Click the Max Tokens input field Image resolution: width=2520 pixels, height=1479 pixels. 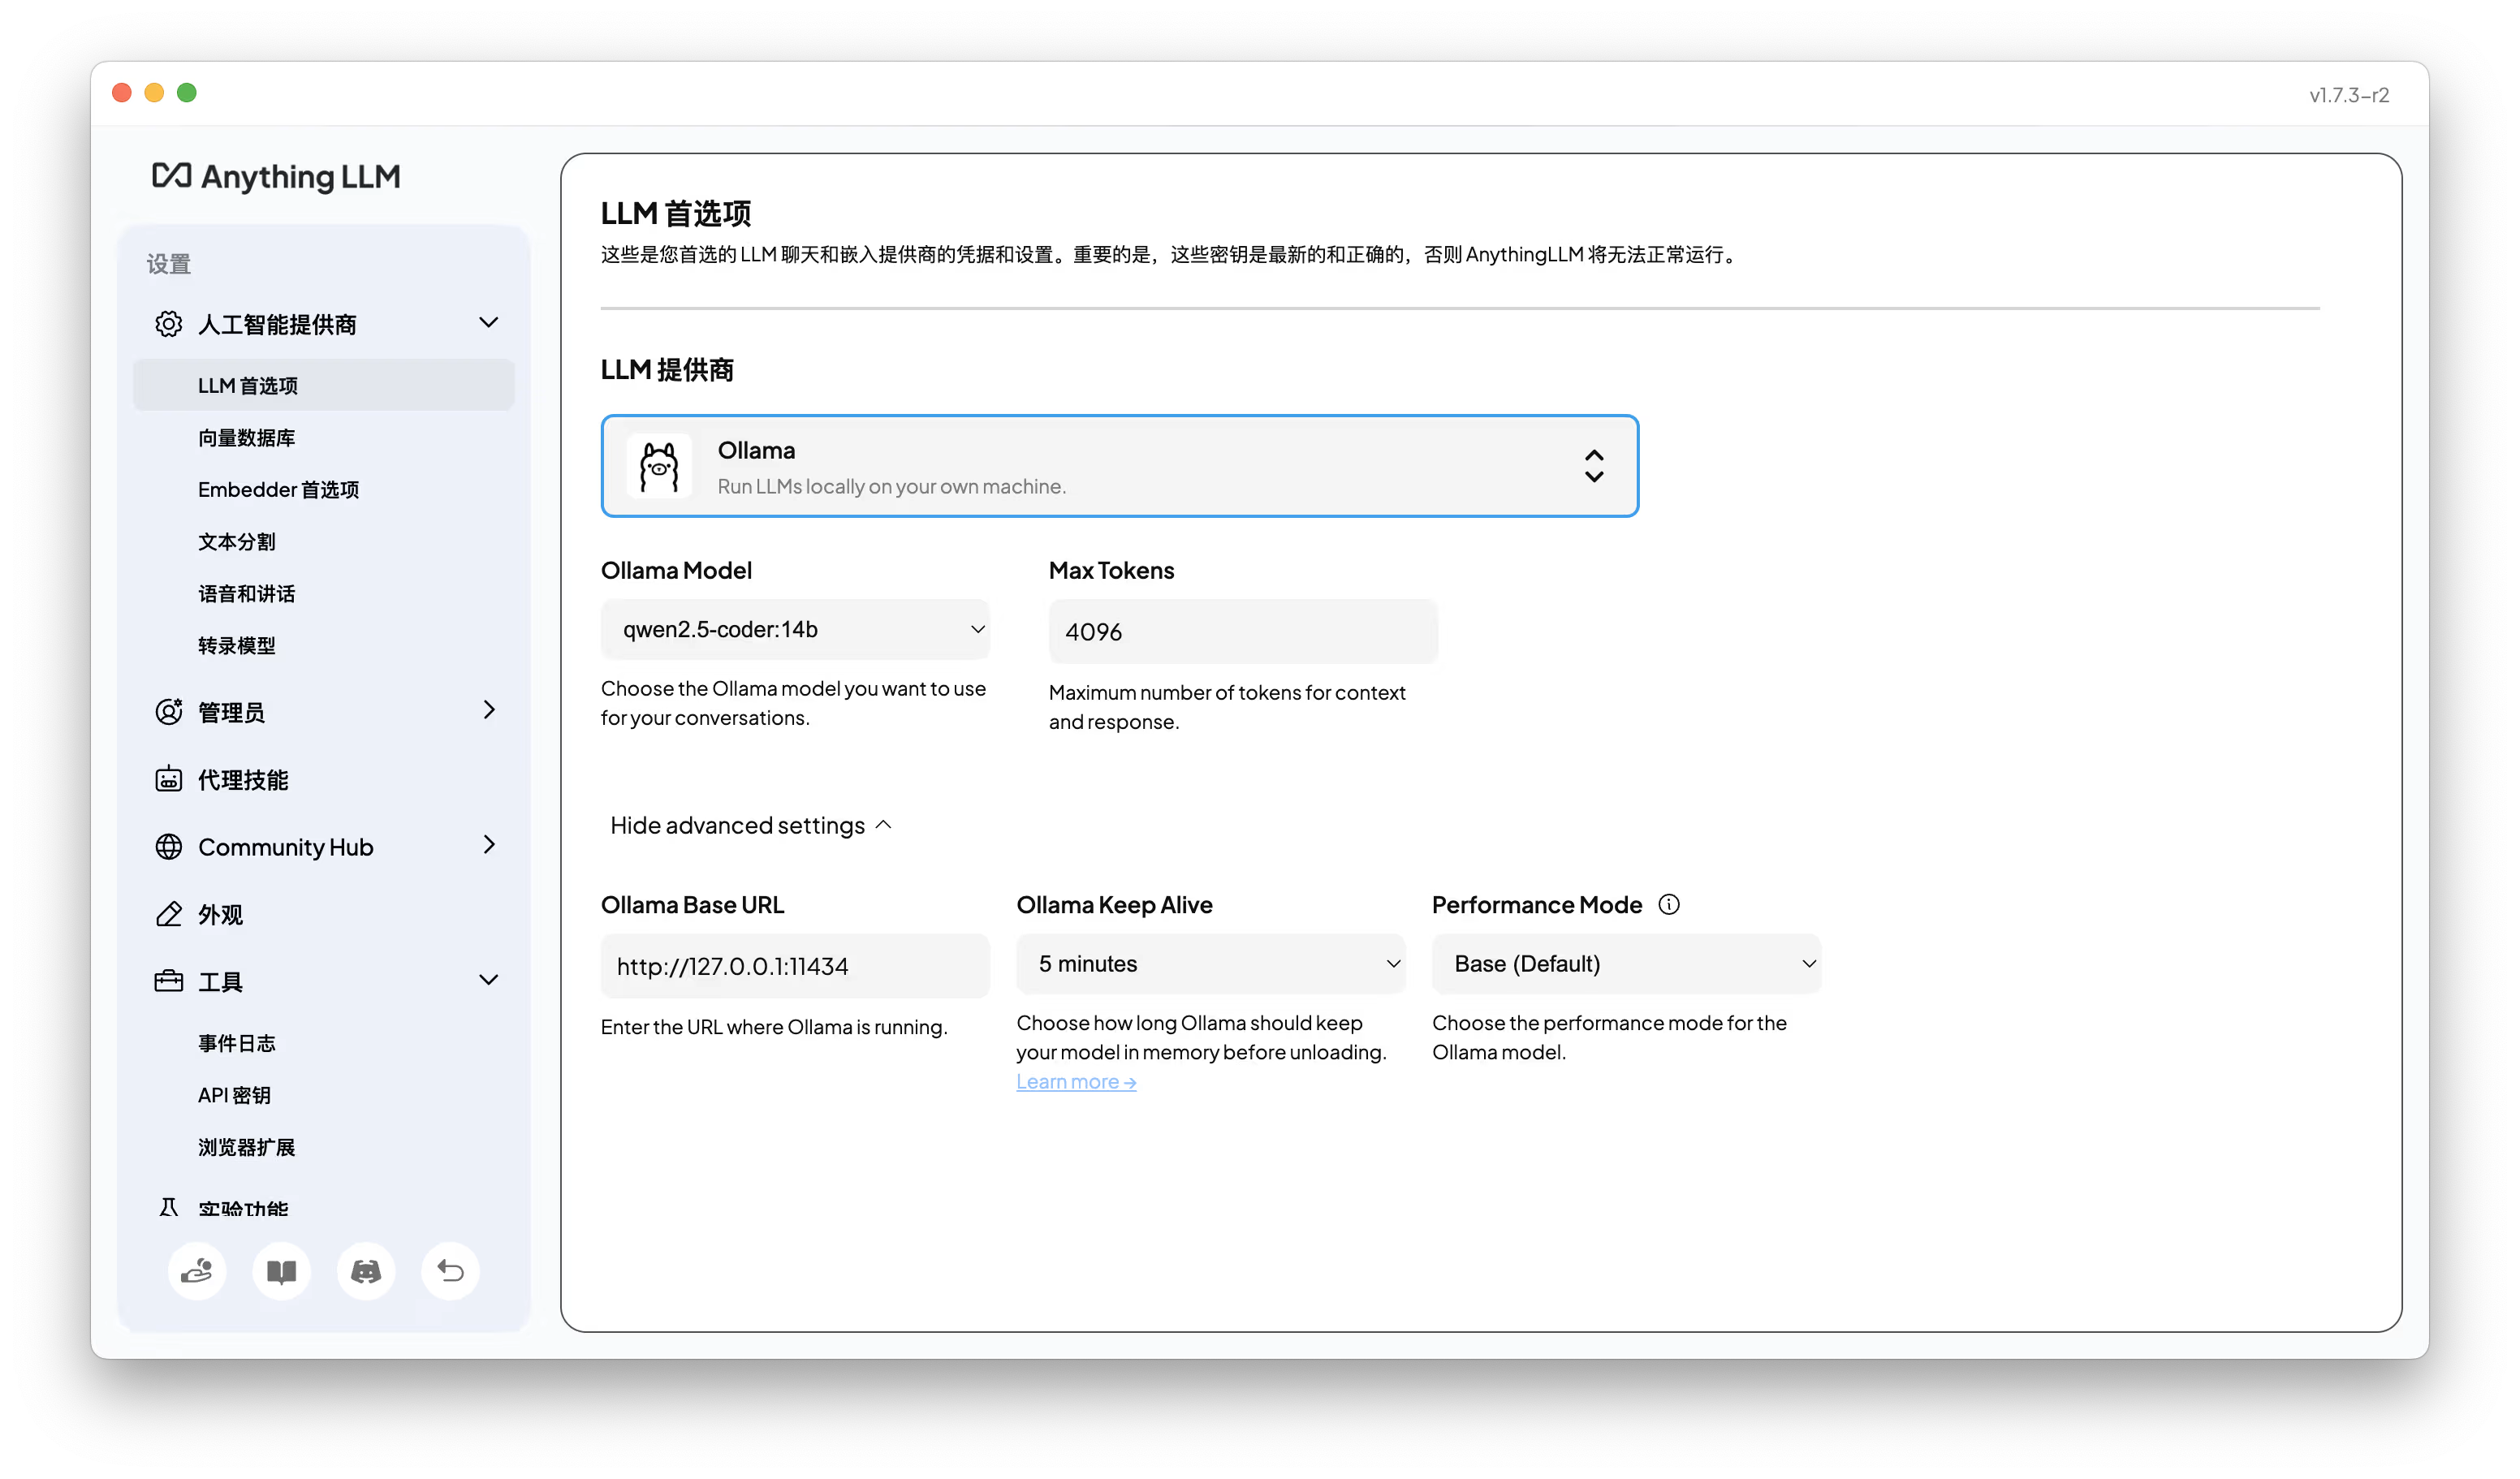[1243, 631]
